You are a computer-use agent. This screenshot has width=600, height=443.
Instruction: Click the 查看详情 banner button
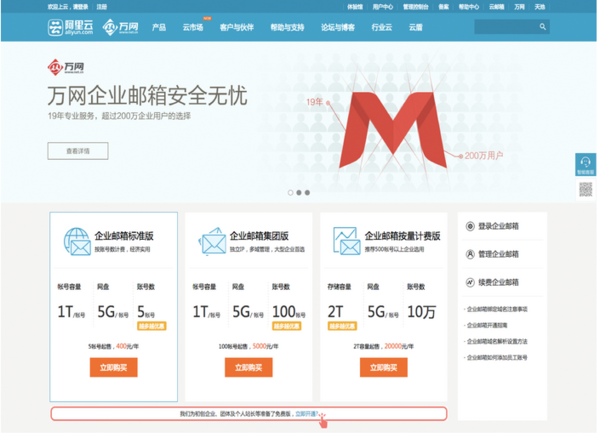tap(78, 151)
